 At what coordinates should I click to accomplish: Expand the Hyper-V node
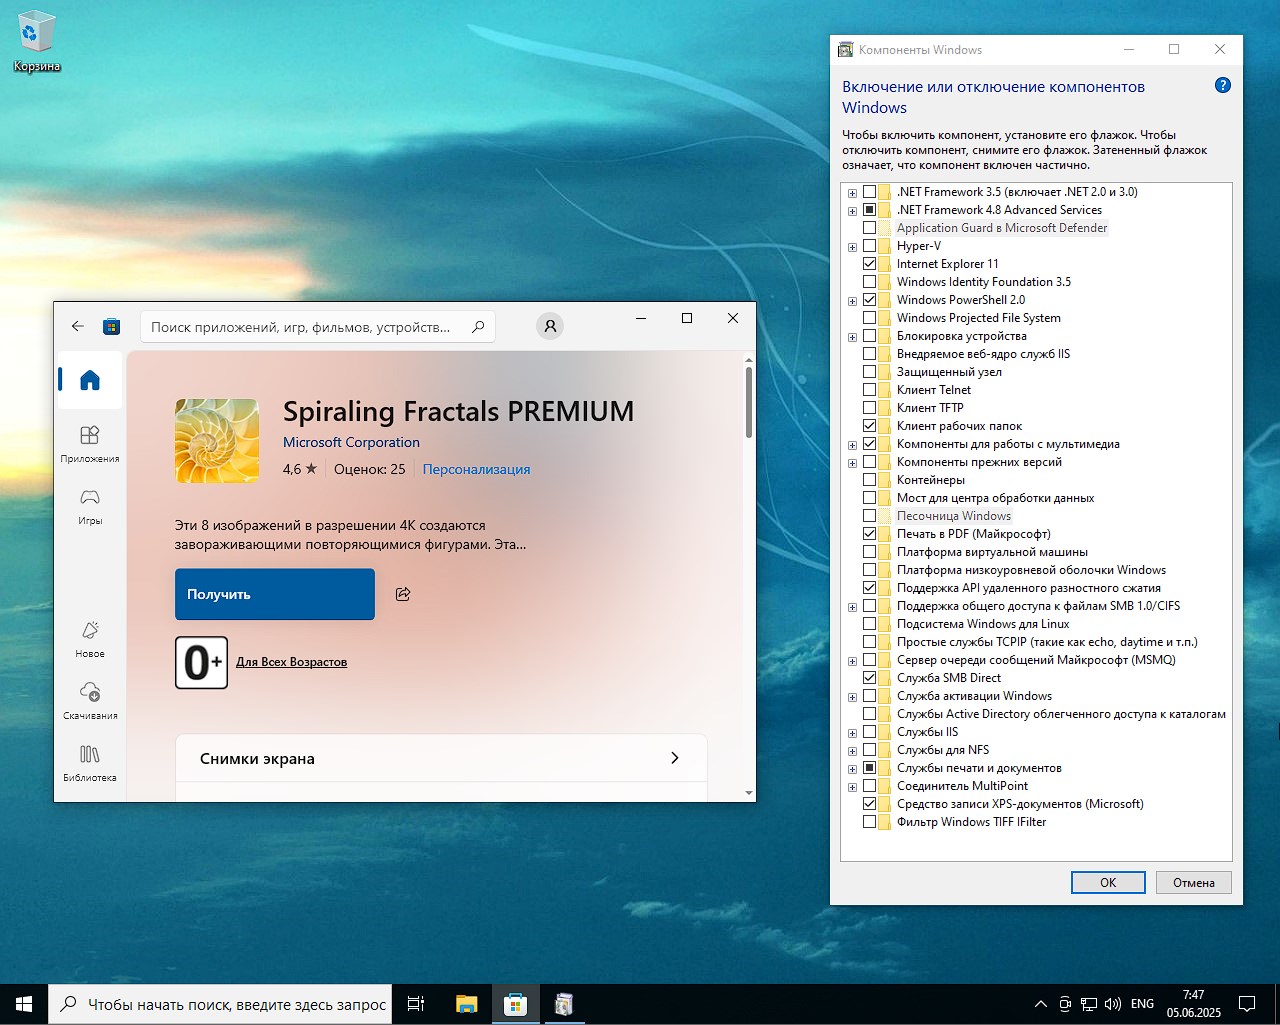[x=852, y=247]
